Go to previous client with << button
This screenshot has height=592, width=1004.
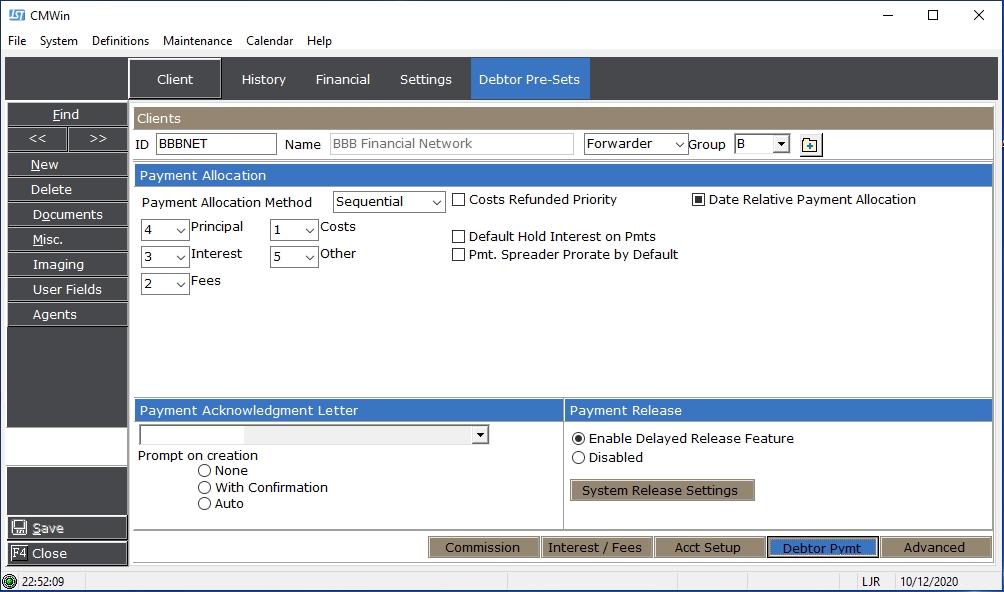37,139
